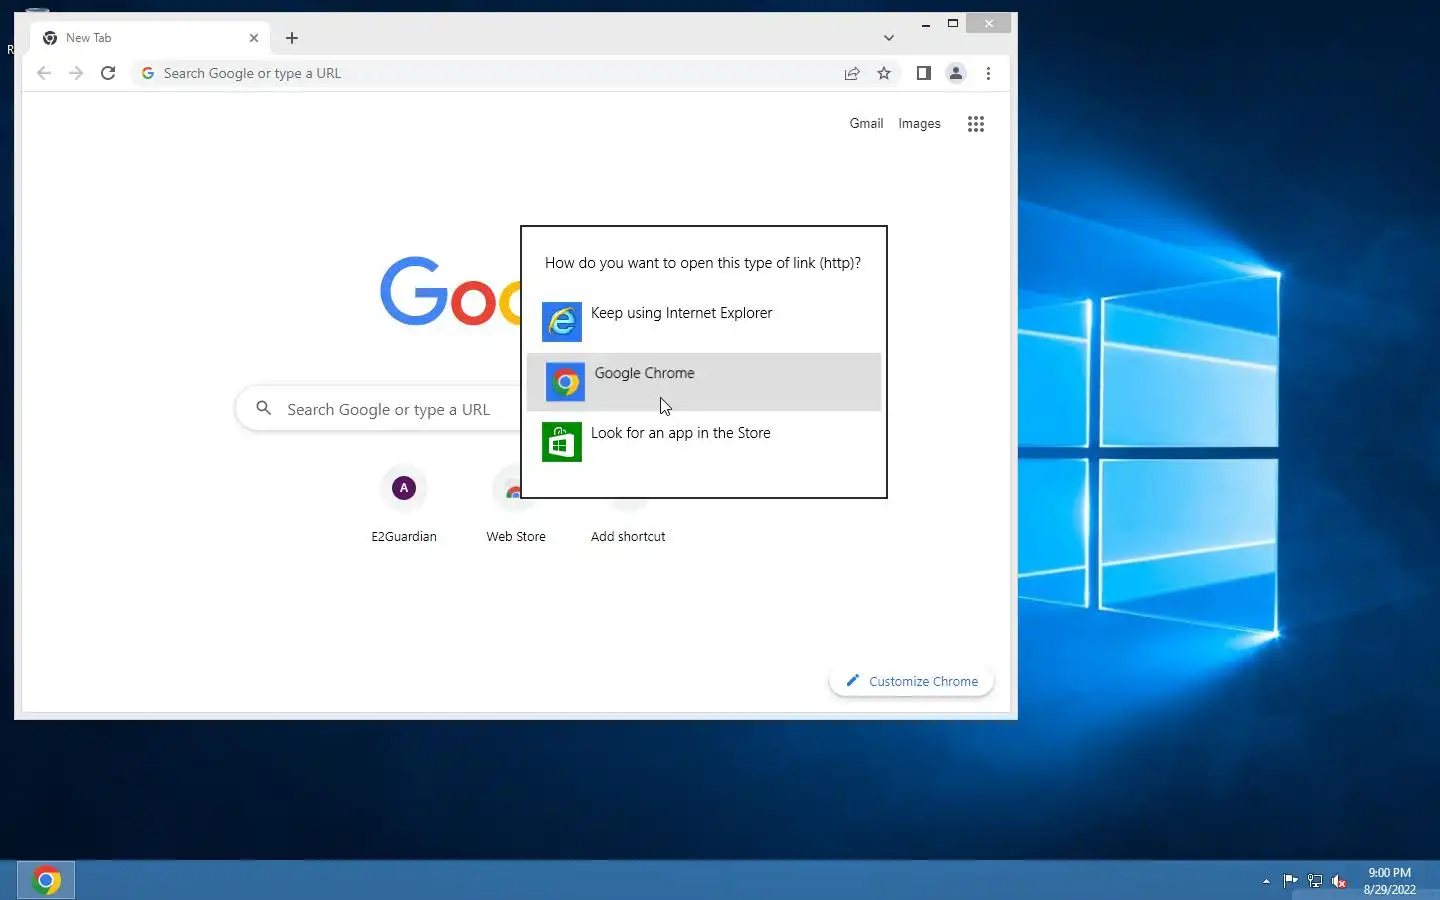Go forward with the forward arrow
This screenshot has width=1440, height=900.
(x=76, y=73)
